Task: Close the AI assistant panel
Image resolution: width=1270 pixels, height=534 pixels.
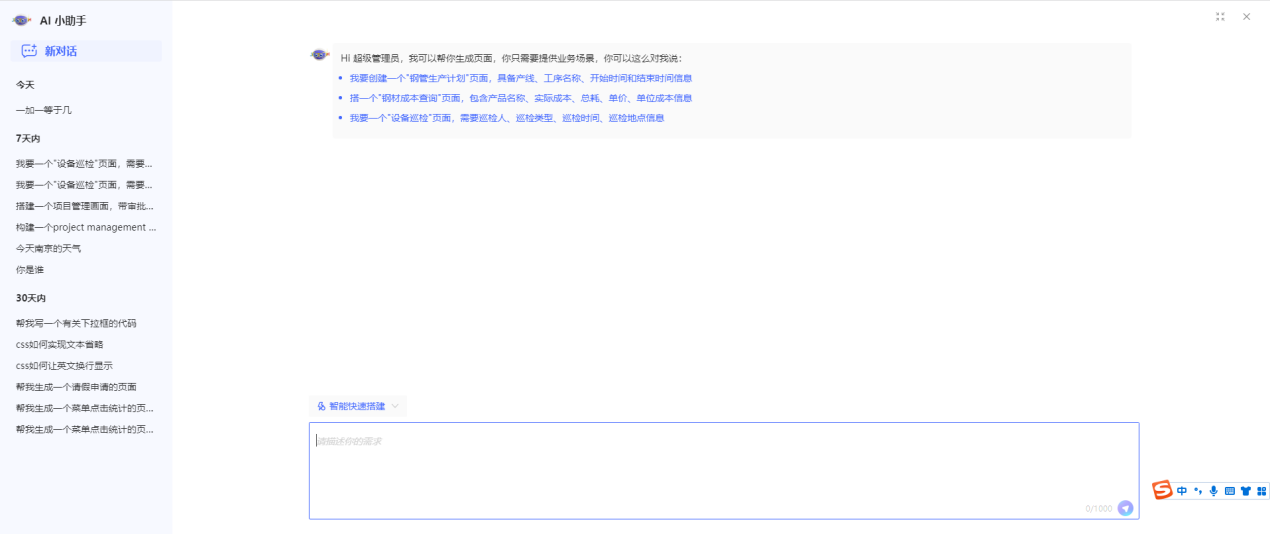Action: coord(1247,17)
